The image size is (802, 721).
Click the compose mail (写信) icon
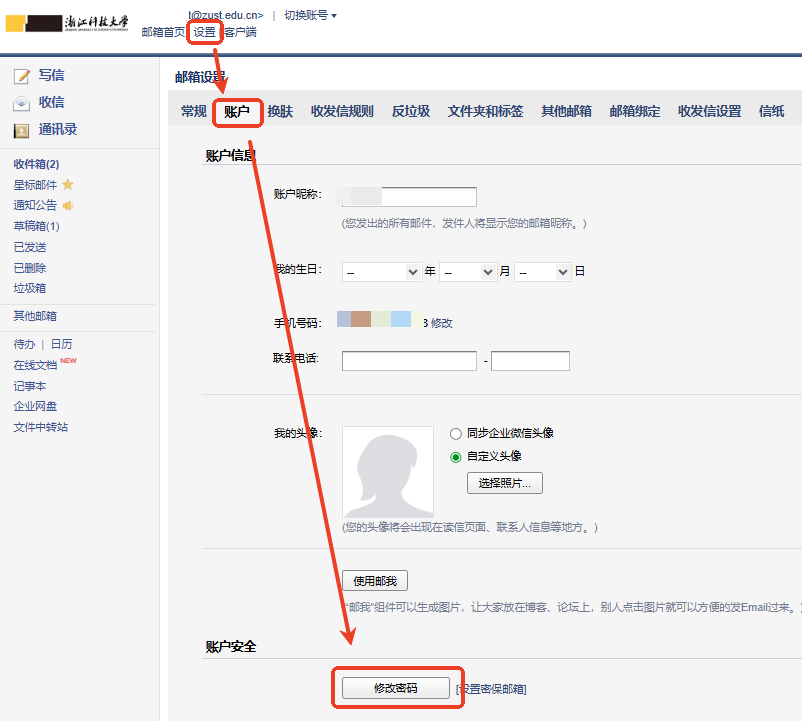[21, 76]
